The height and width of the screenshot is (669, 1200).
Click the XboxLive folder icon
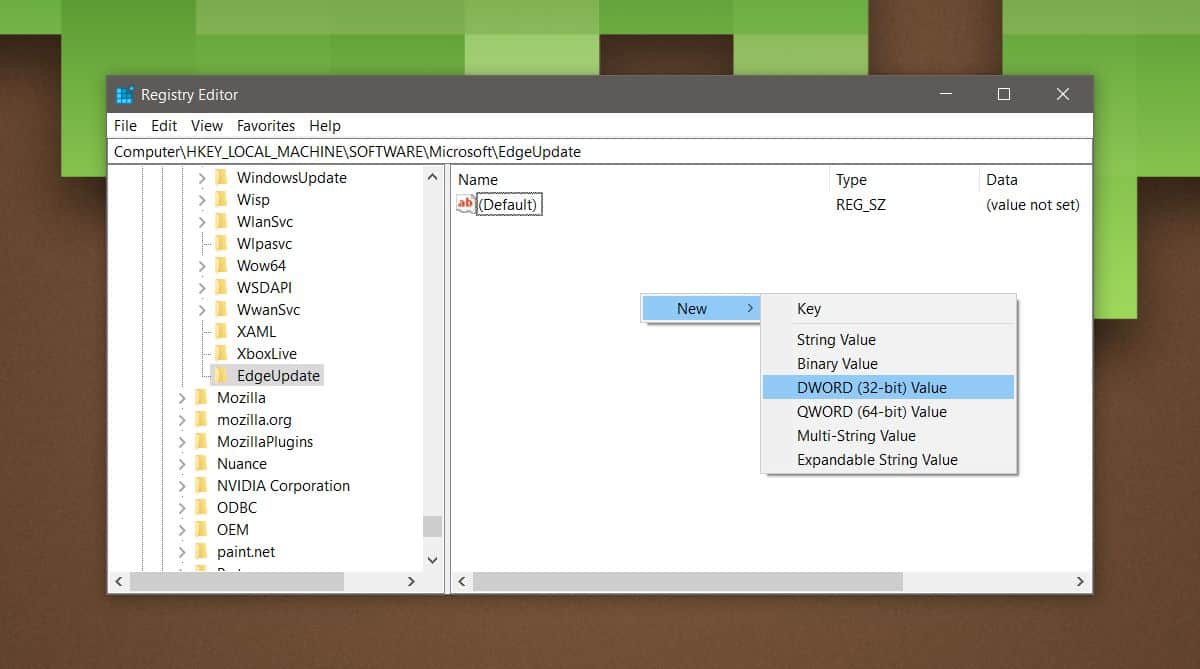point(221,354)
